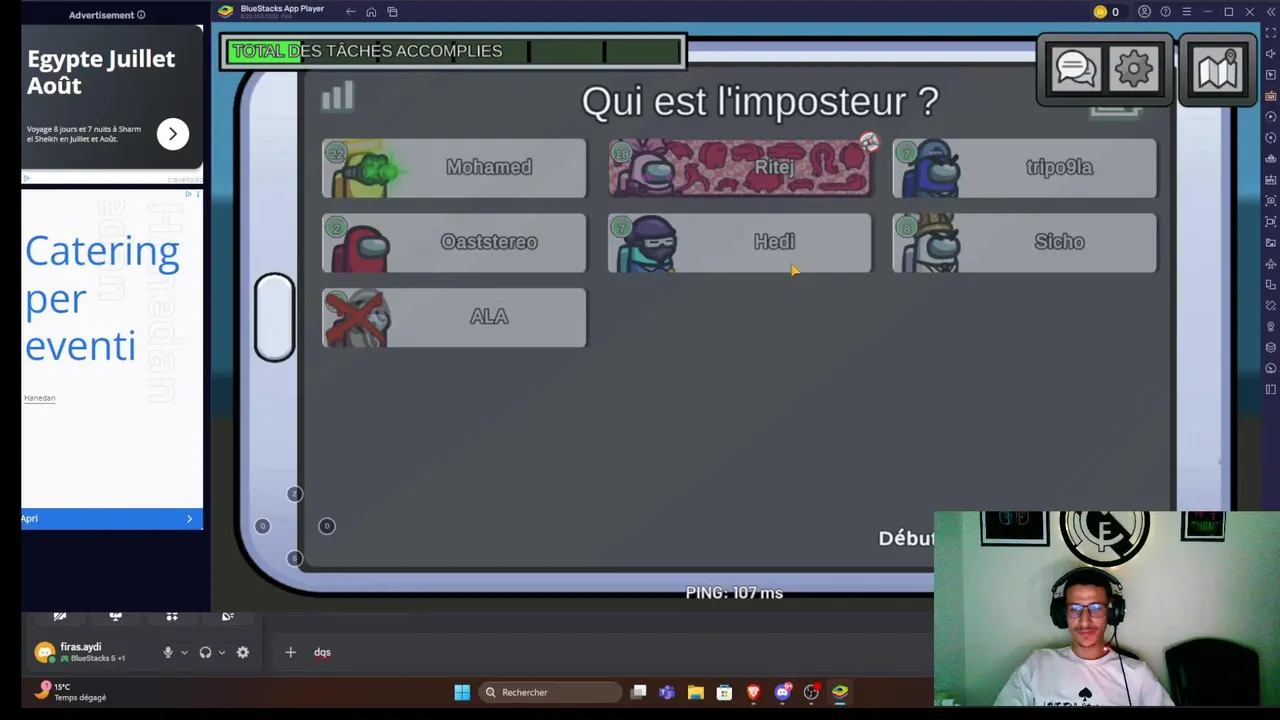The width and height of the screenshot is (1280, 720).
Task: Open BlueStacks account profile icon
Action: pyautogui.click(x=1145, y=12)
